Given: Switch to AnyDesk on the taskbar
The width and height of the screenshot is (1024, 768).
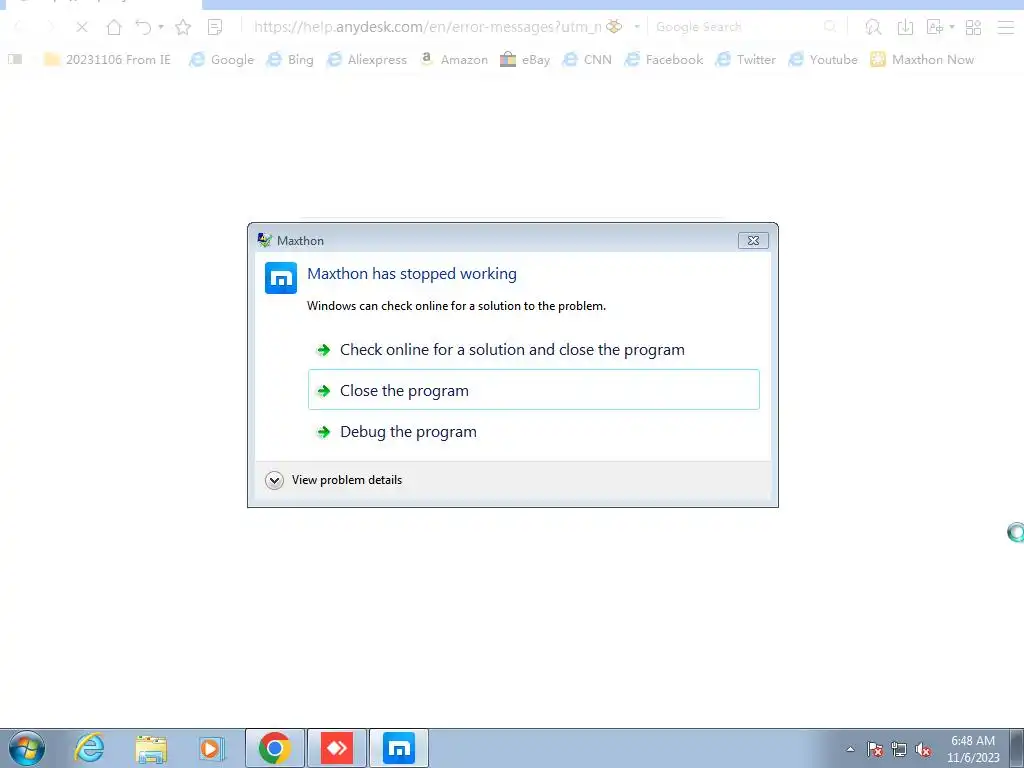Looking at the screenshot, I should click(x=337, y=748).
